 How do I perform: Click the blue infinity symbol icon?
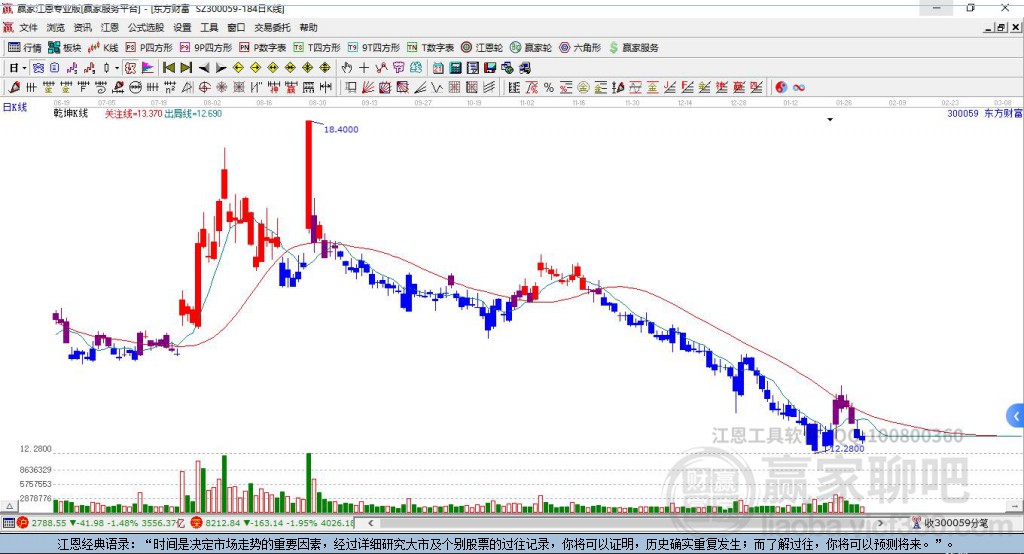click(x=799, y=88)
